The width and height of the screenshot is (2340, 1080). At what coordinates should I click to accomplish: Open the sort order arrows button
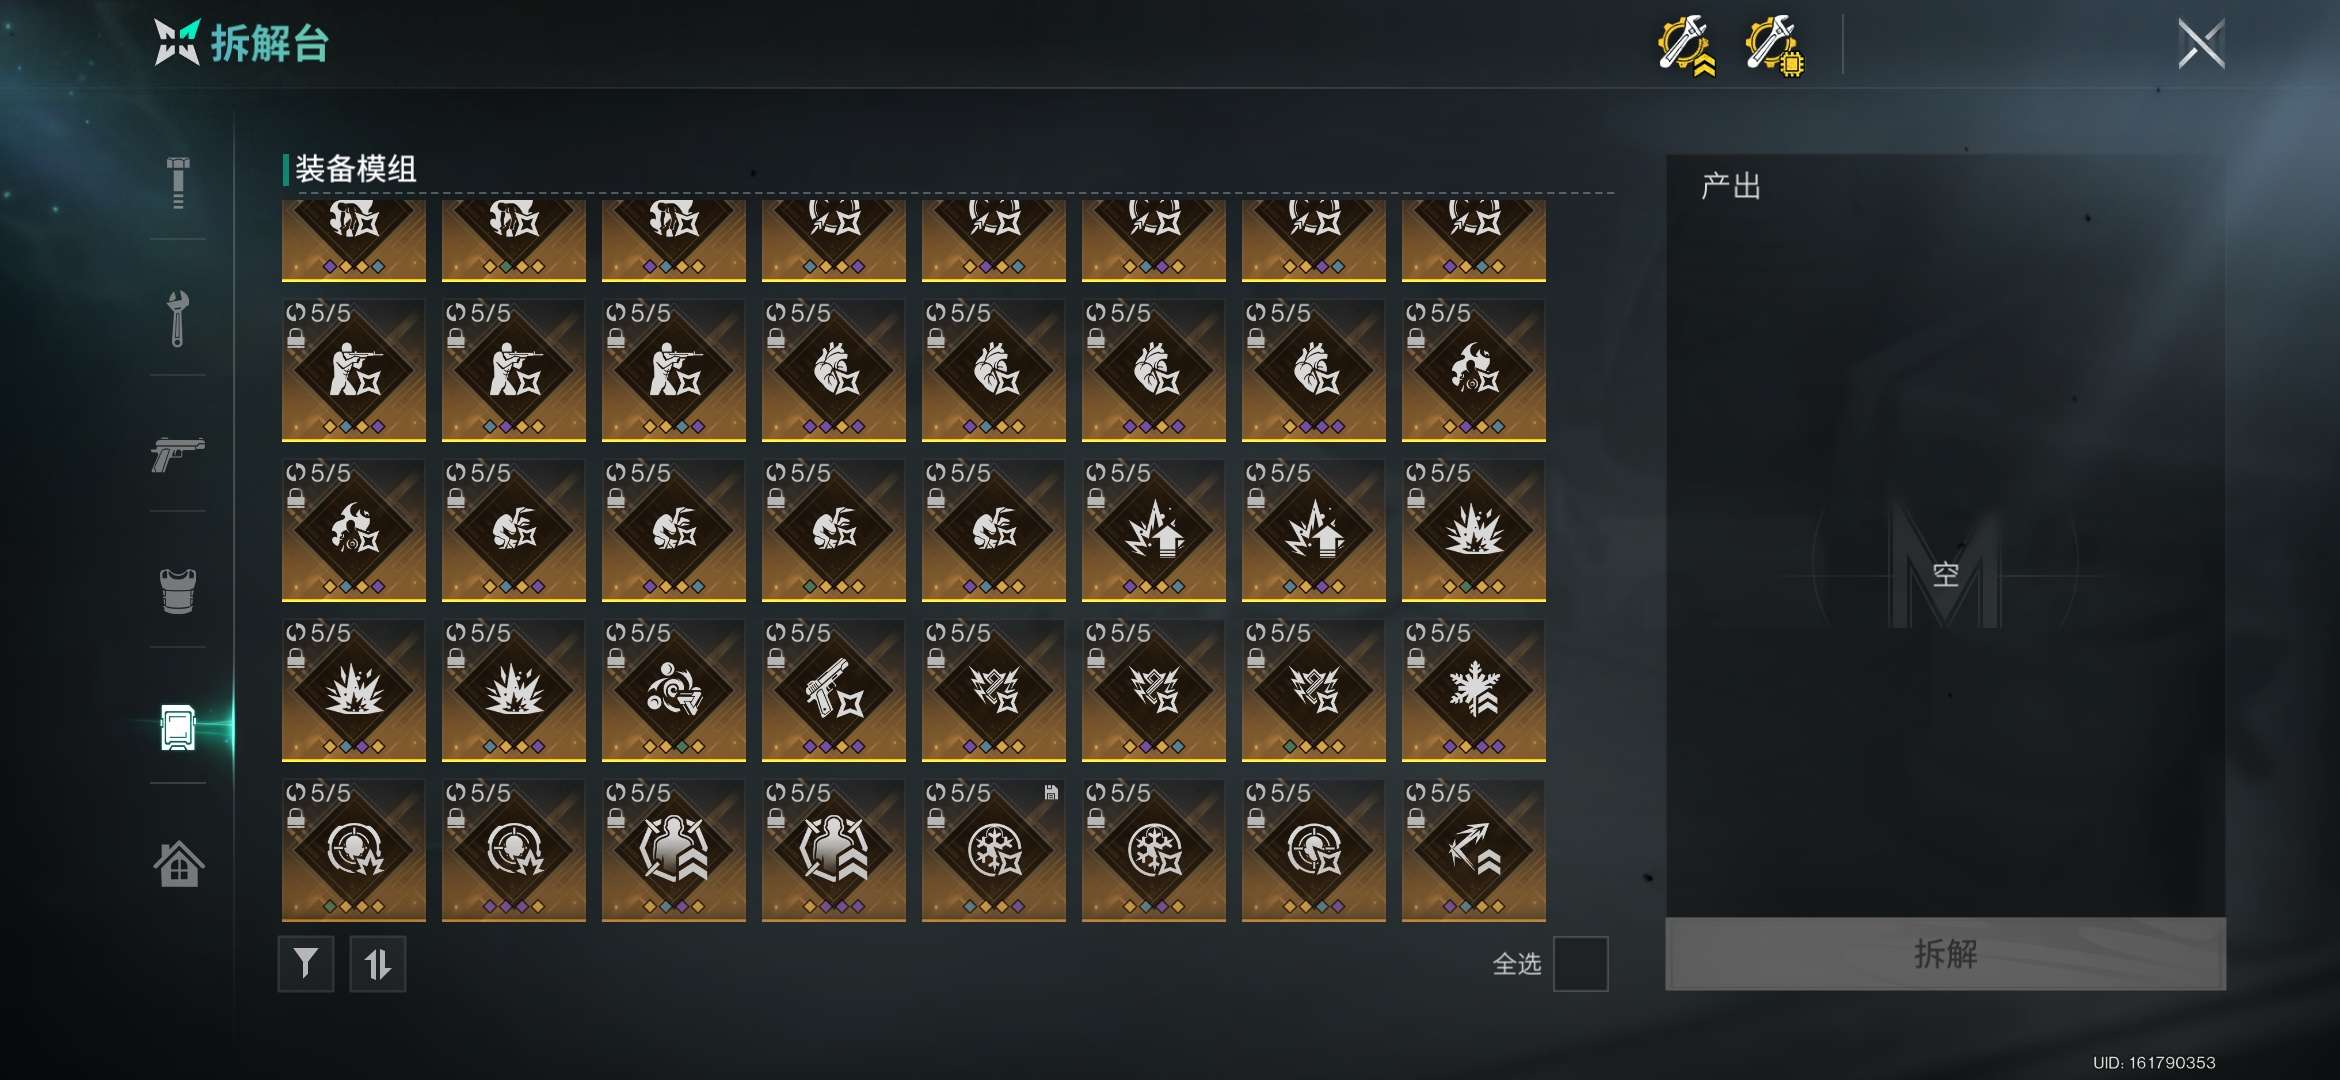pyautogui.click(x=377, y=964)
